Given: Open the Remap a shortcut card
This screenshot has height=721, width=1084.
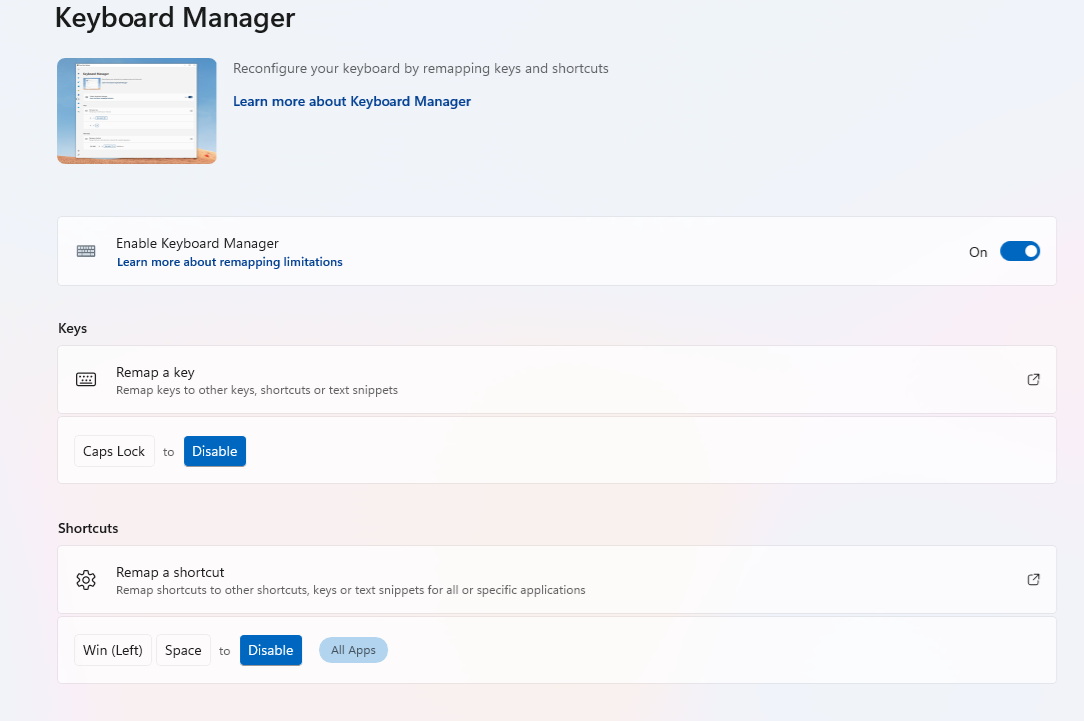Looking at the screenshot, I should tap(557, 579).
